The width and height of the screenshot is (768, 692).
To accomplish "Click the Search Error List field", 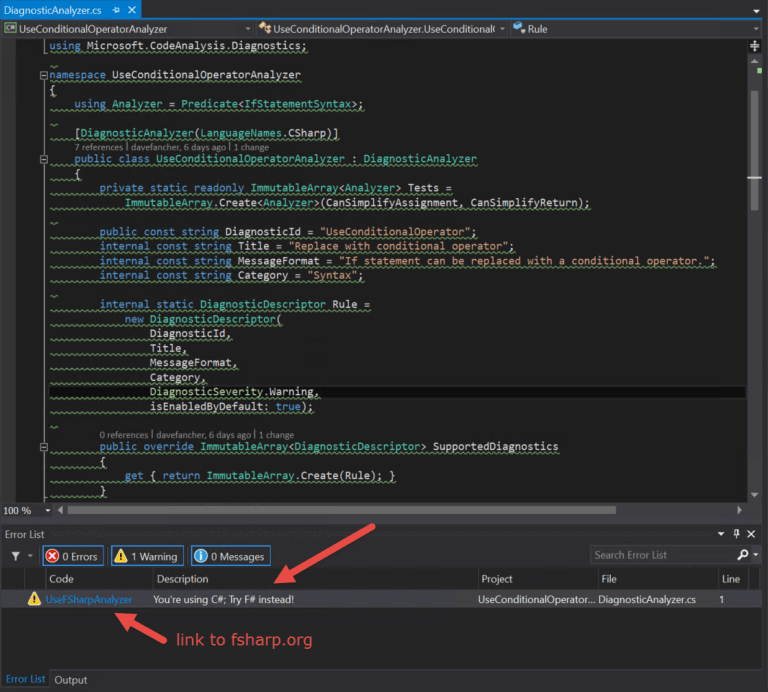I will (662, 555).
